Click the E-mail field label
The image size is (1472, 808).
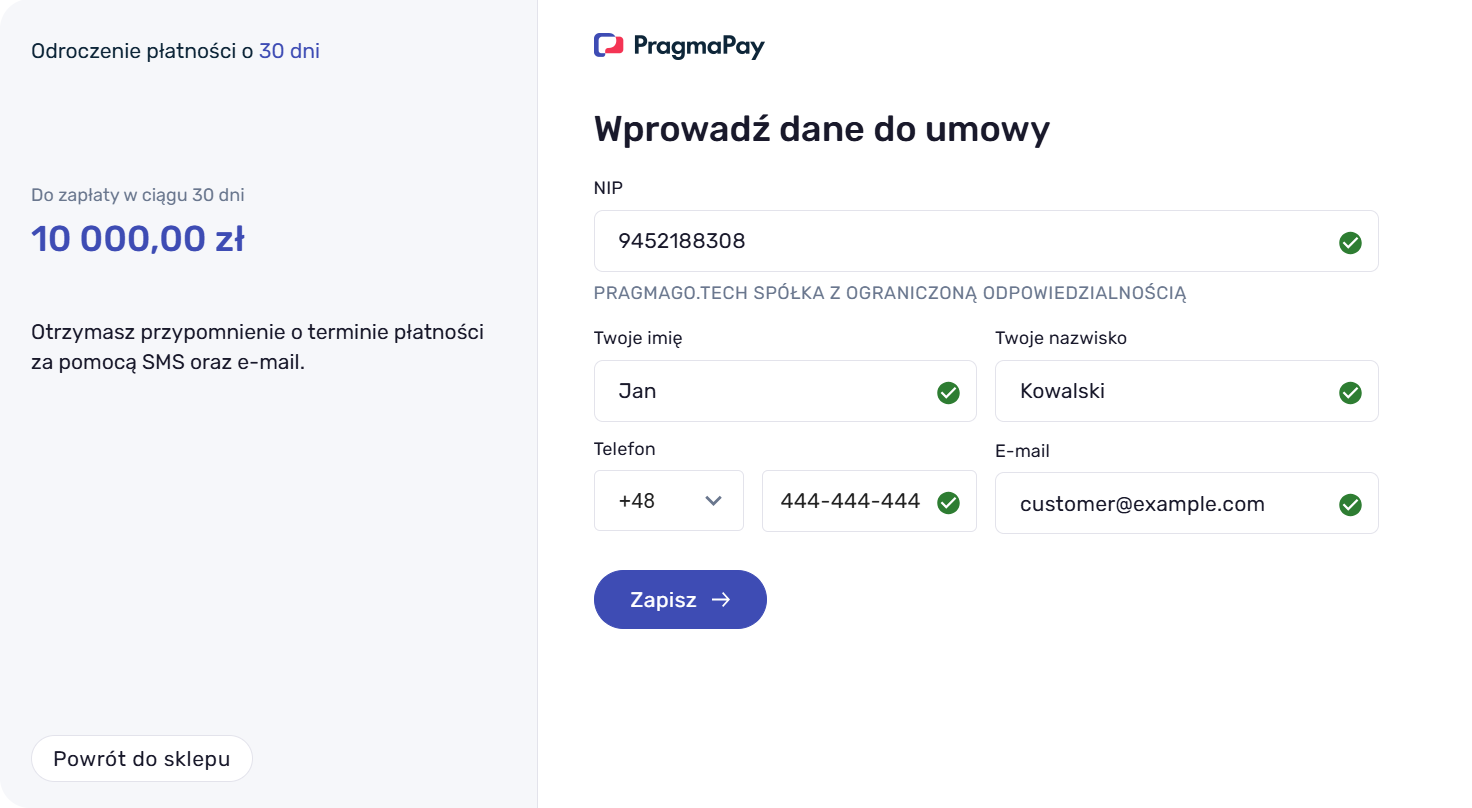point(1022,451)
